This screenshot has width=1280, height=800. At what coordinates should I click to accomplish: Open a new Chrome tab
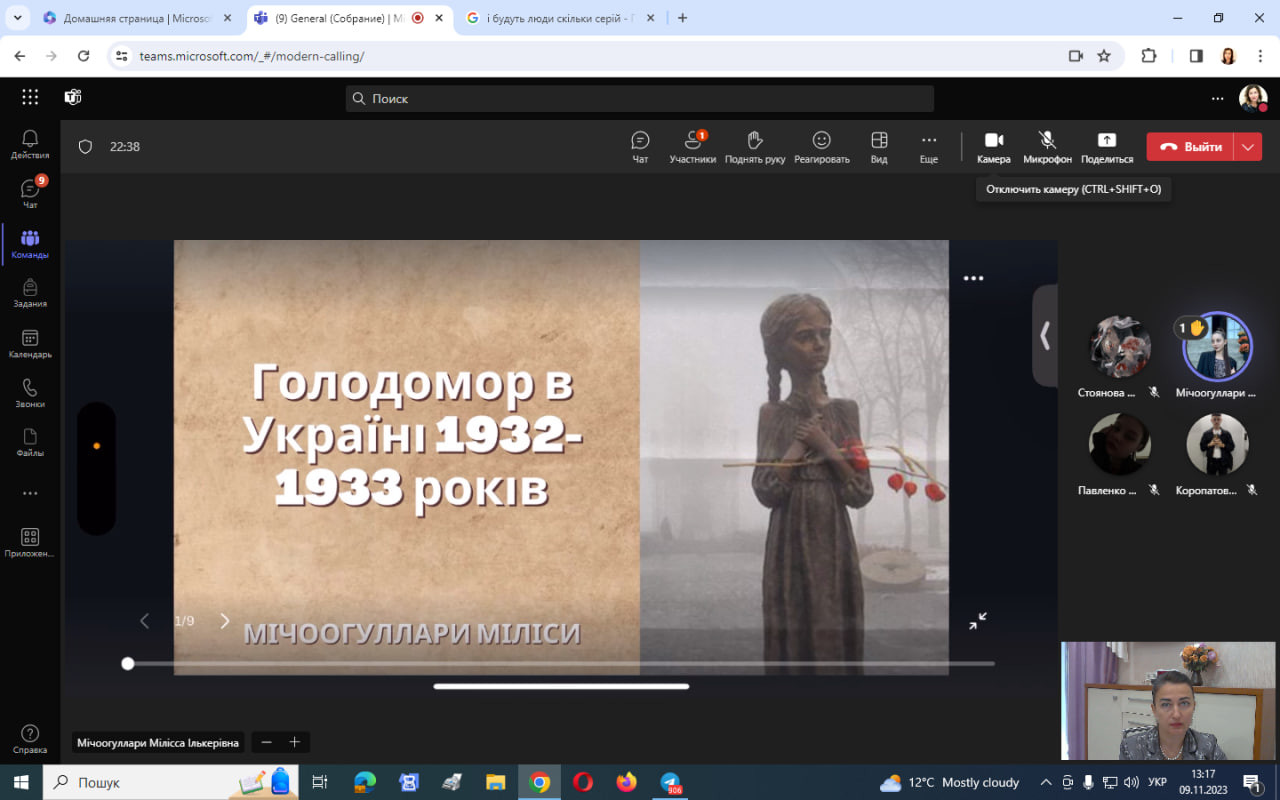(x=683, y=18)
